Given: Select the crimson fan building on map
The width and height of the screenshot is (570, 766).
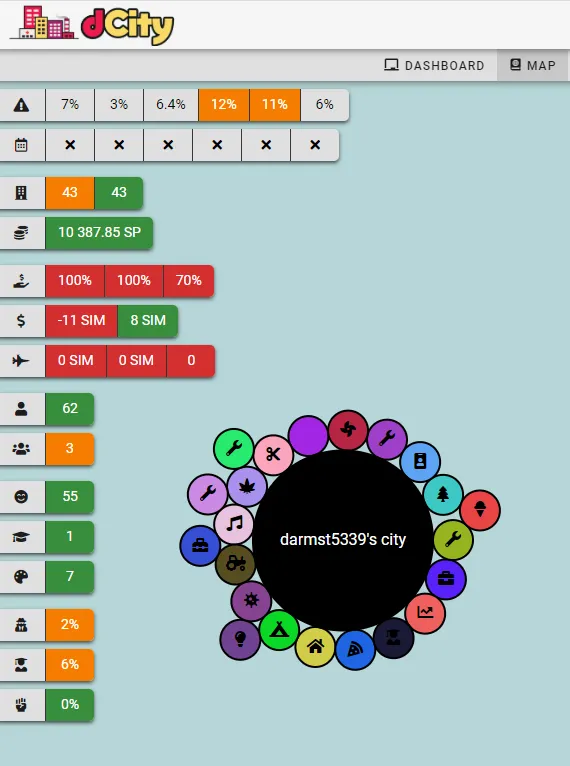Looking at the screenshot, I should coord(348,430).
